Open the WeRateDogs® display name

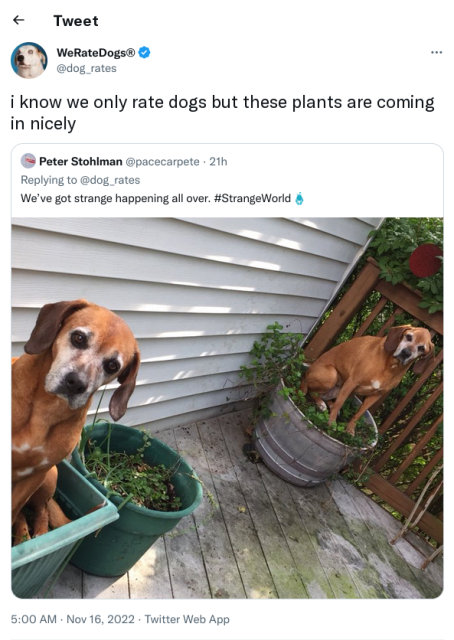click(96, 53)
